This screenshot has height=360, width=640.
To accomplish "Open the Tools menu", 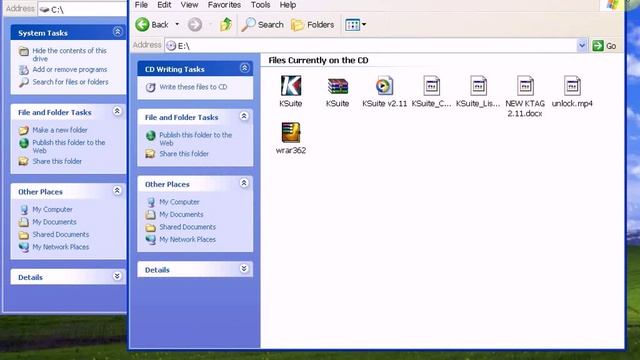I will pos(260,5).
